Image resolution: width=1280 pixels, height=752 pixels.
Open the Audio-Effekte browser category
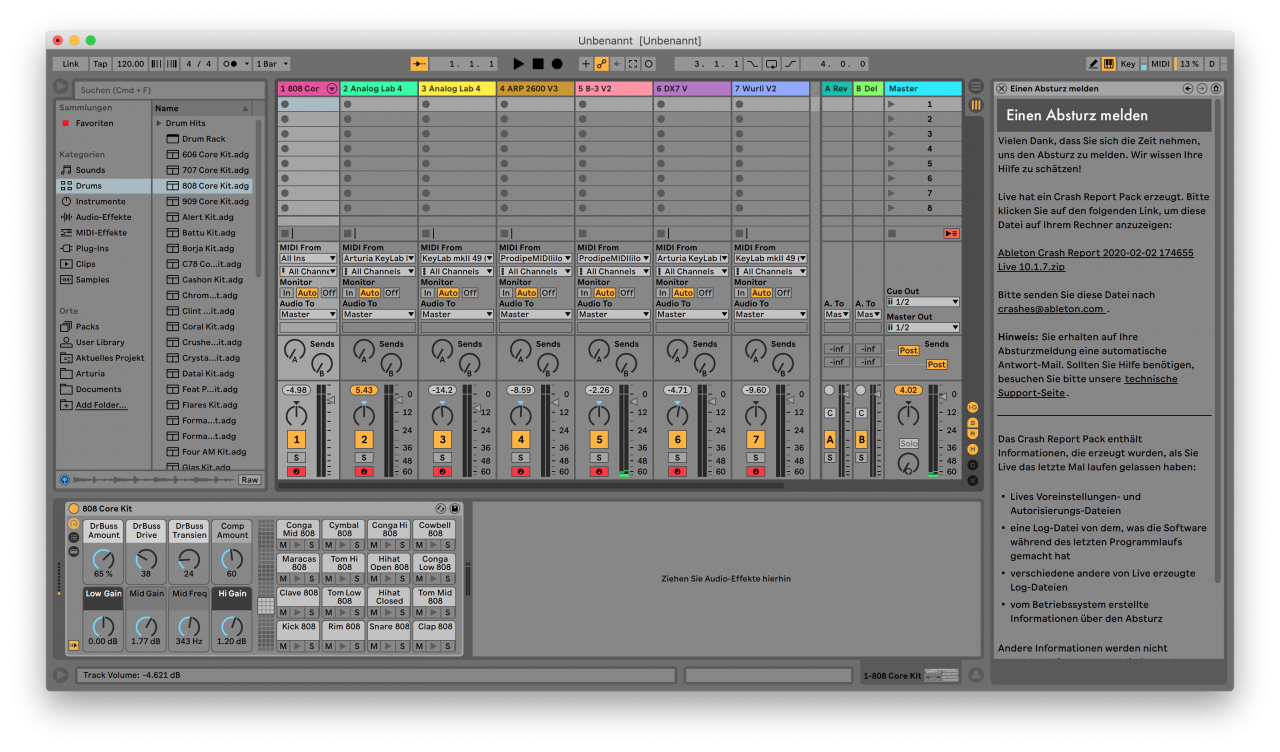point(102,217)
